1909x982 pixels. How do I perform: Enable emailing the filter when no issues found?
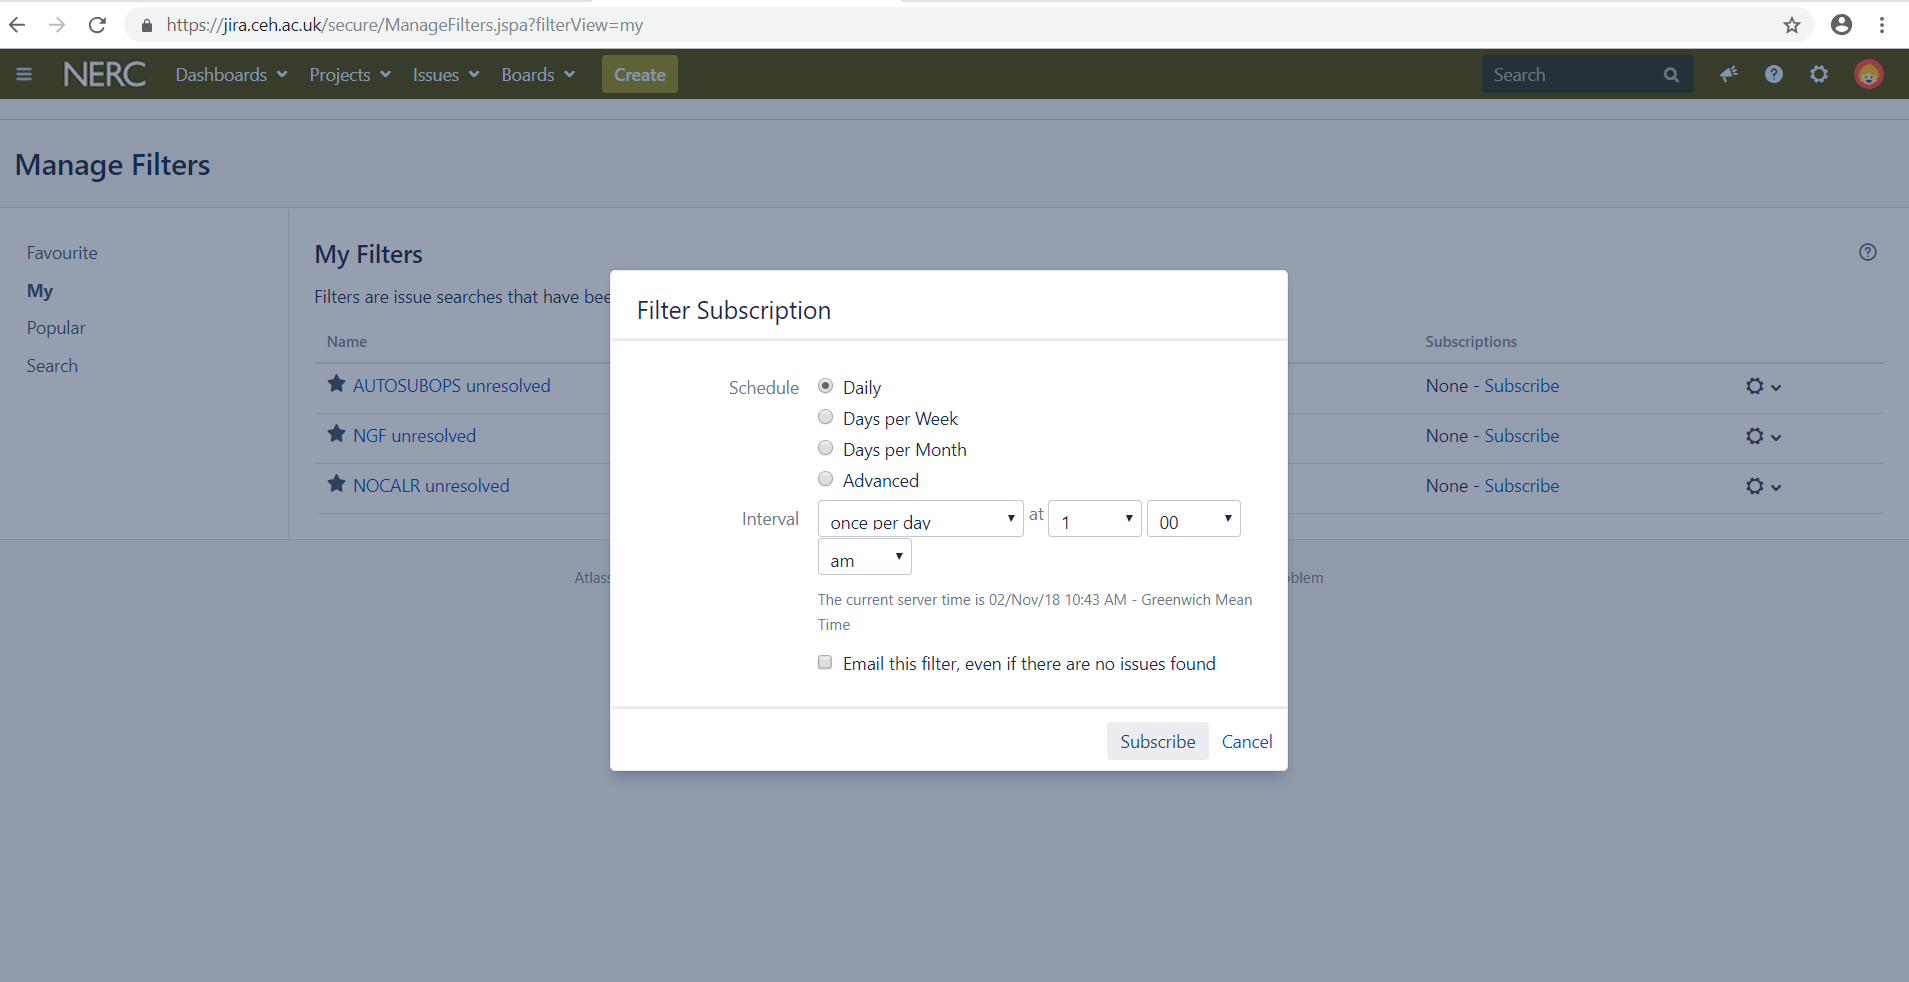[825, 662]
